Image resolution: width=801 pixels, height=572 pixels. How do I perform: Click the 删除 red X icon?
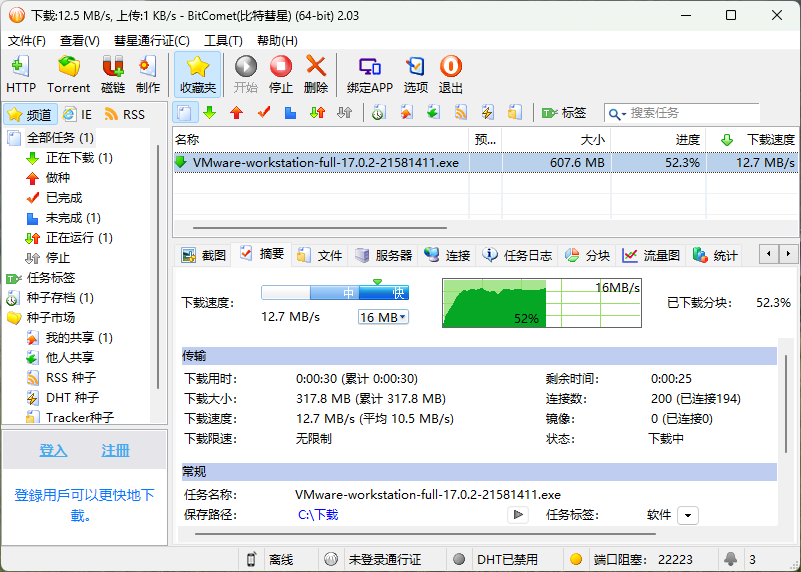pyautogui.click(x=316, y=74)
